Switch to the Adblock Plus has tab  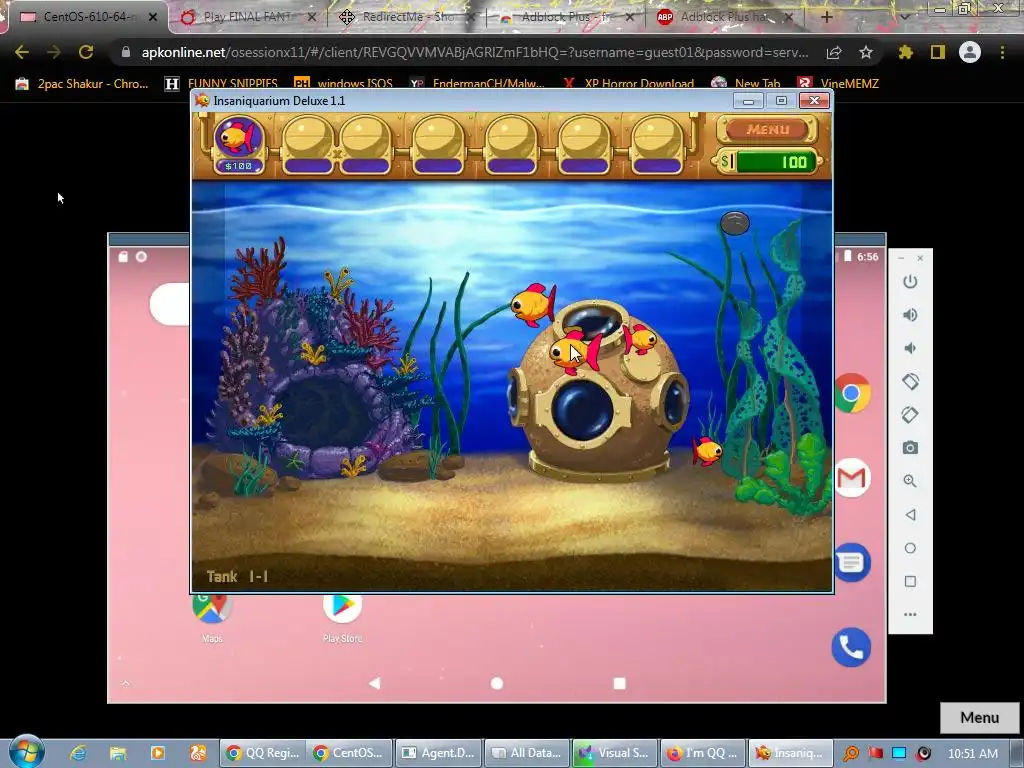tap(725, 17)
